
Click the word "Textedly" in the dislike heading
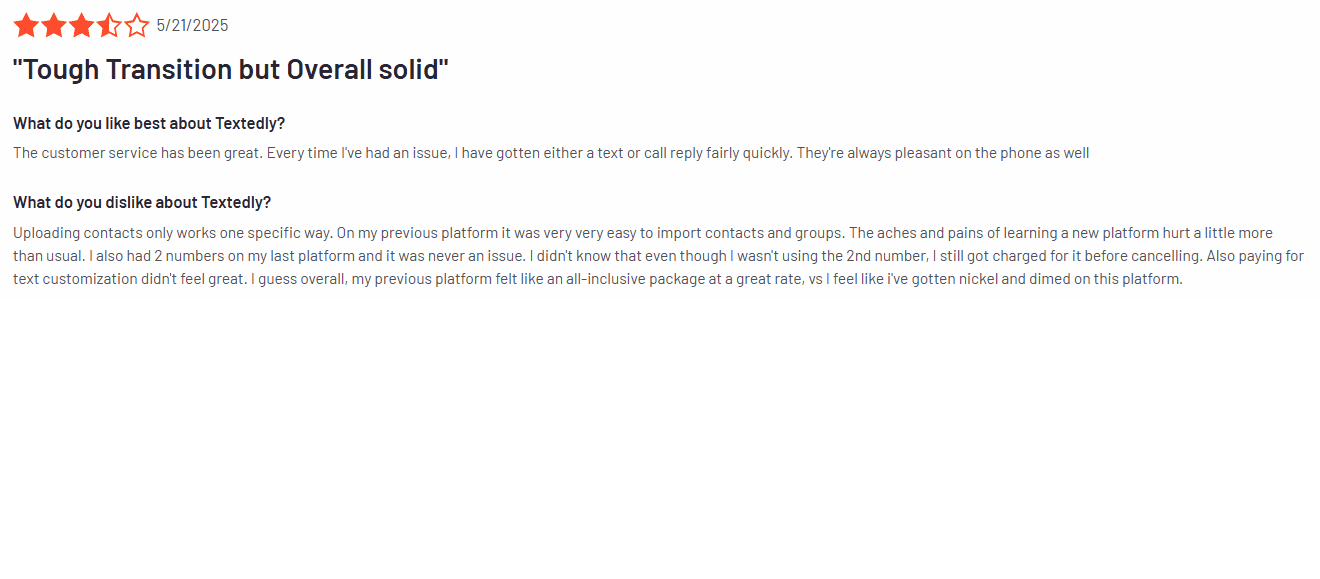(238, 203)
